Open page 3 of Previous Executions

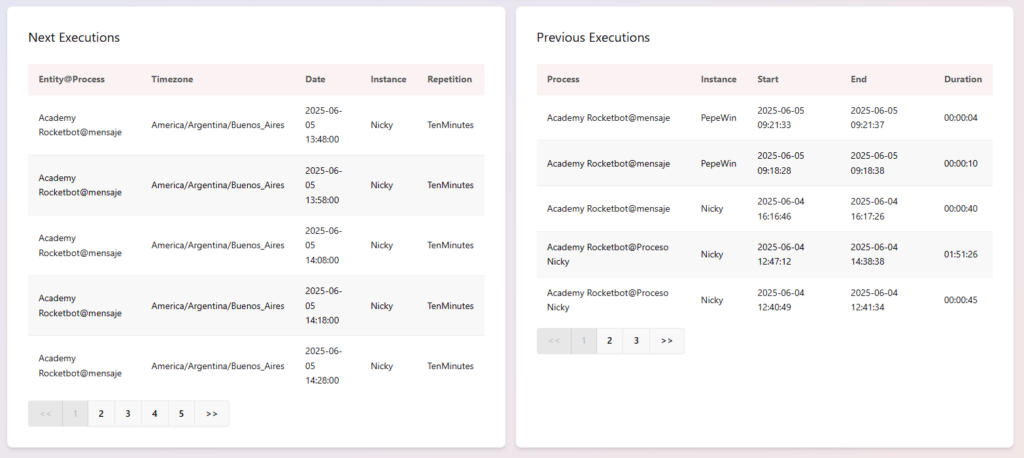pos(636,341)
